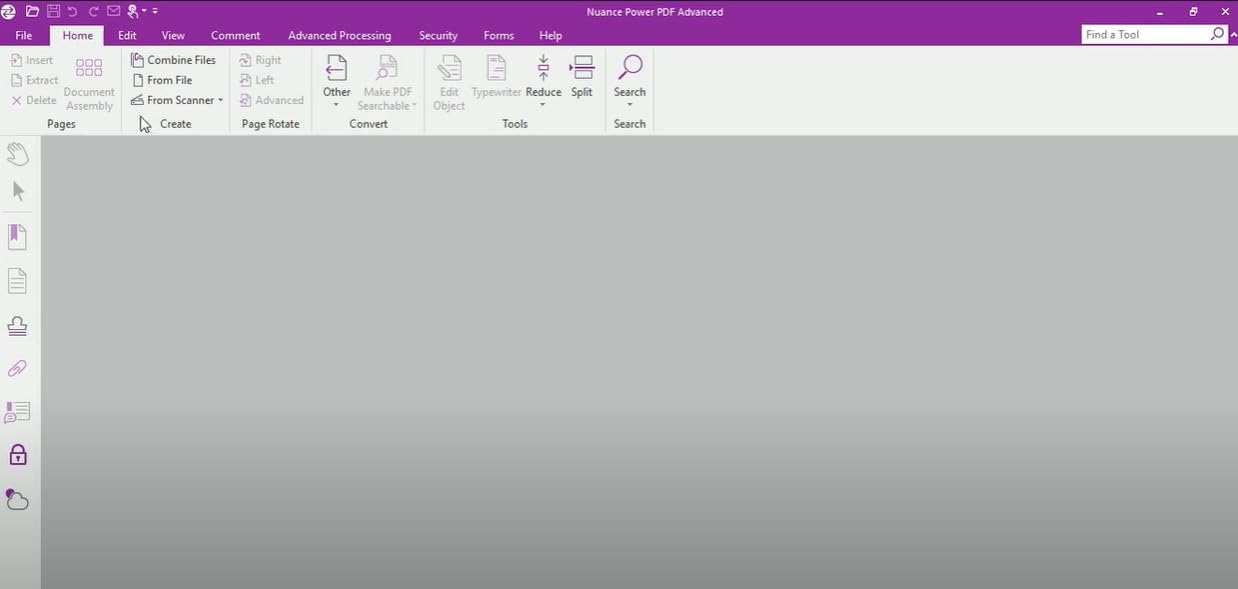1238x589 pixels.
Task: Select the Typewriter tool
Action: pyautogui.click(x=496, y=77)
